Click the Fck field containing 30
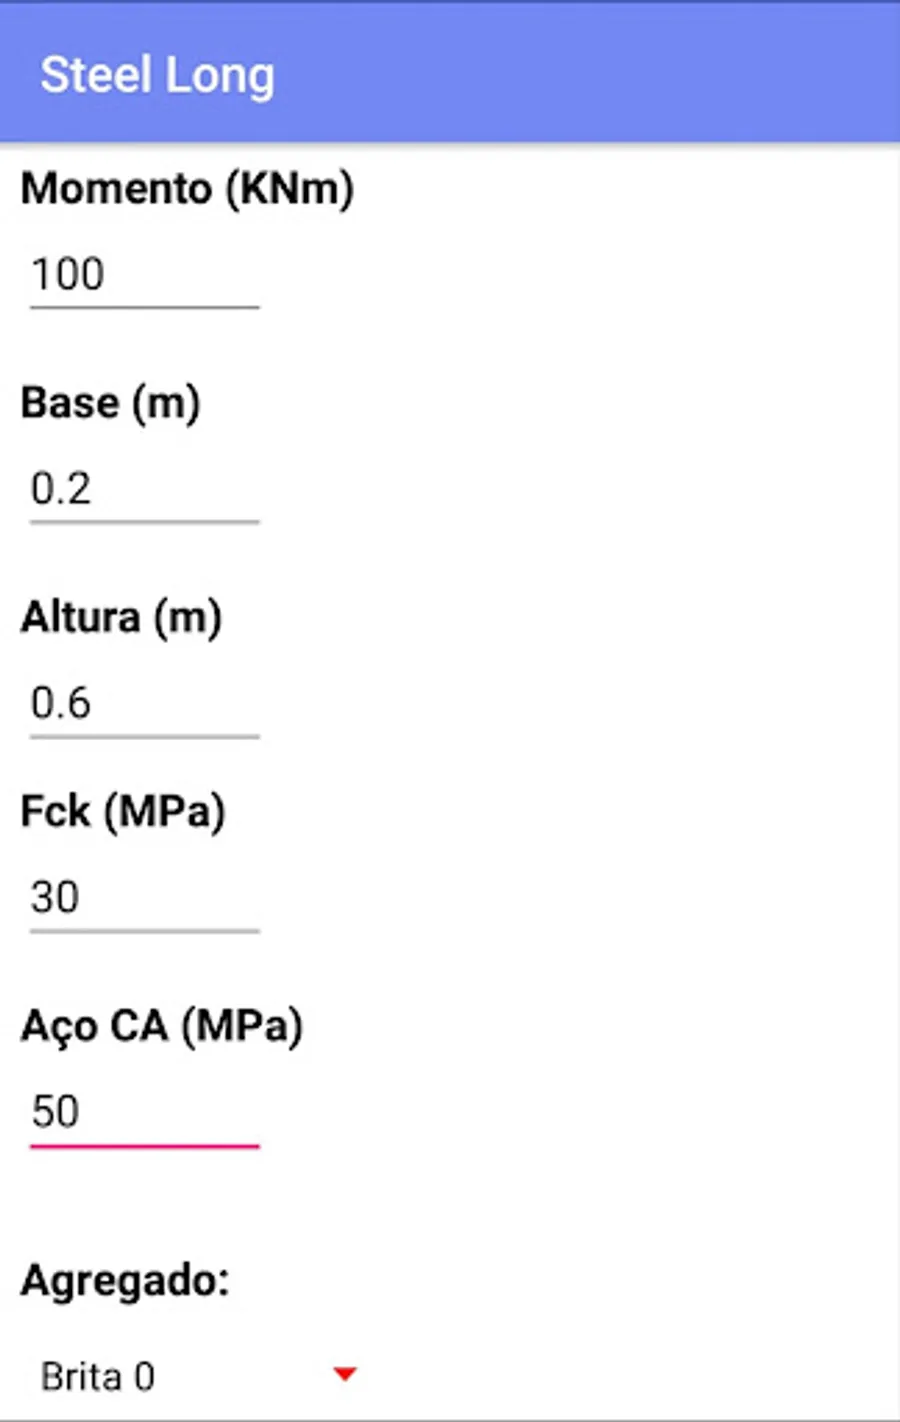This screenshot has width=900, height=1422. tap(144, 897)
